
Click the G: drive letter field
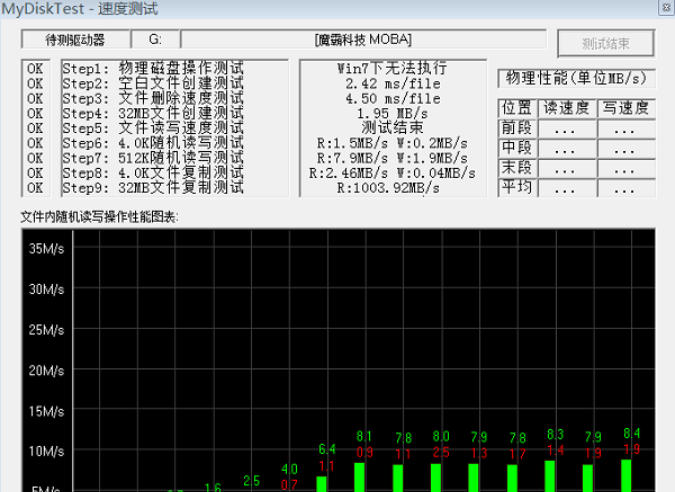pyautogui.click(x=155, y=40)
